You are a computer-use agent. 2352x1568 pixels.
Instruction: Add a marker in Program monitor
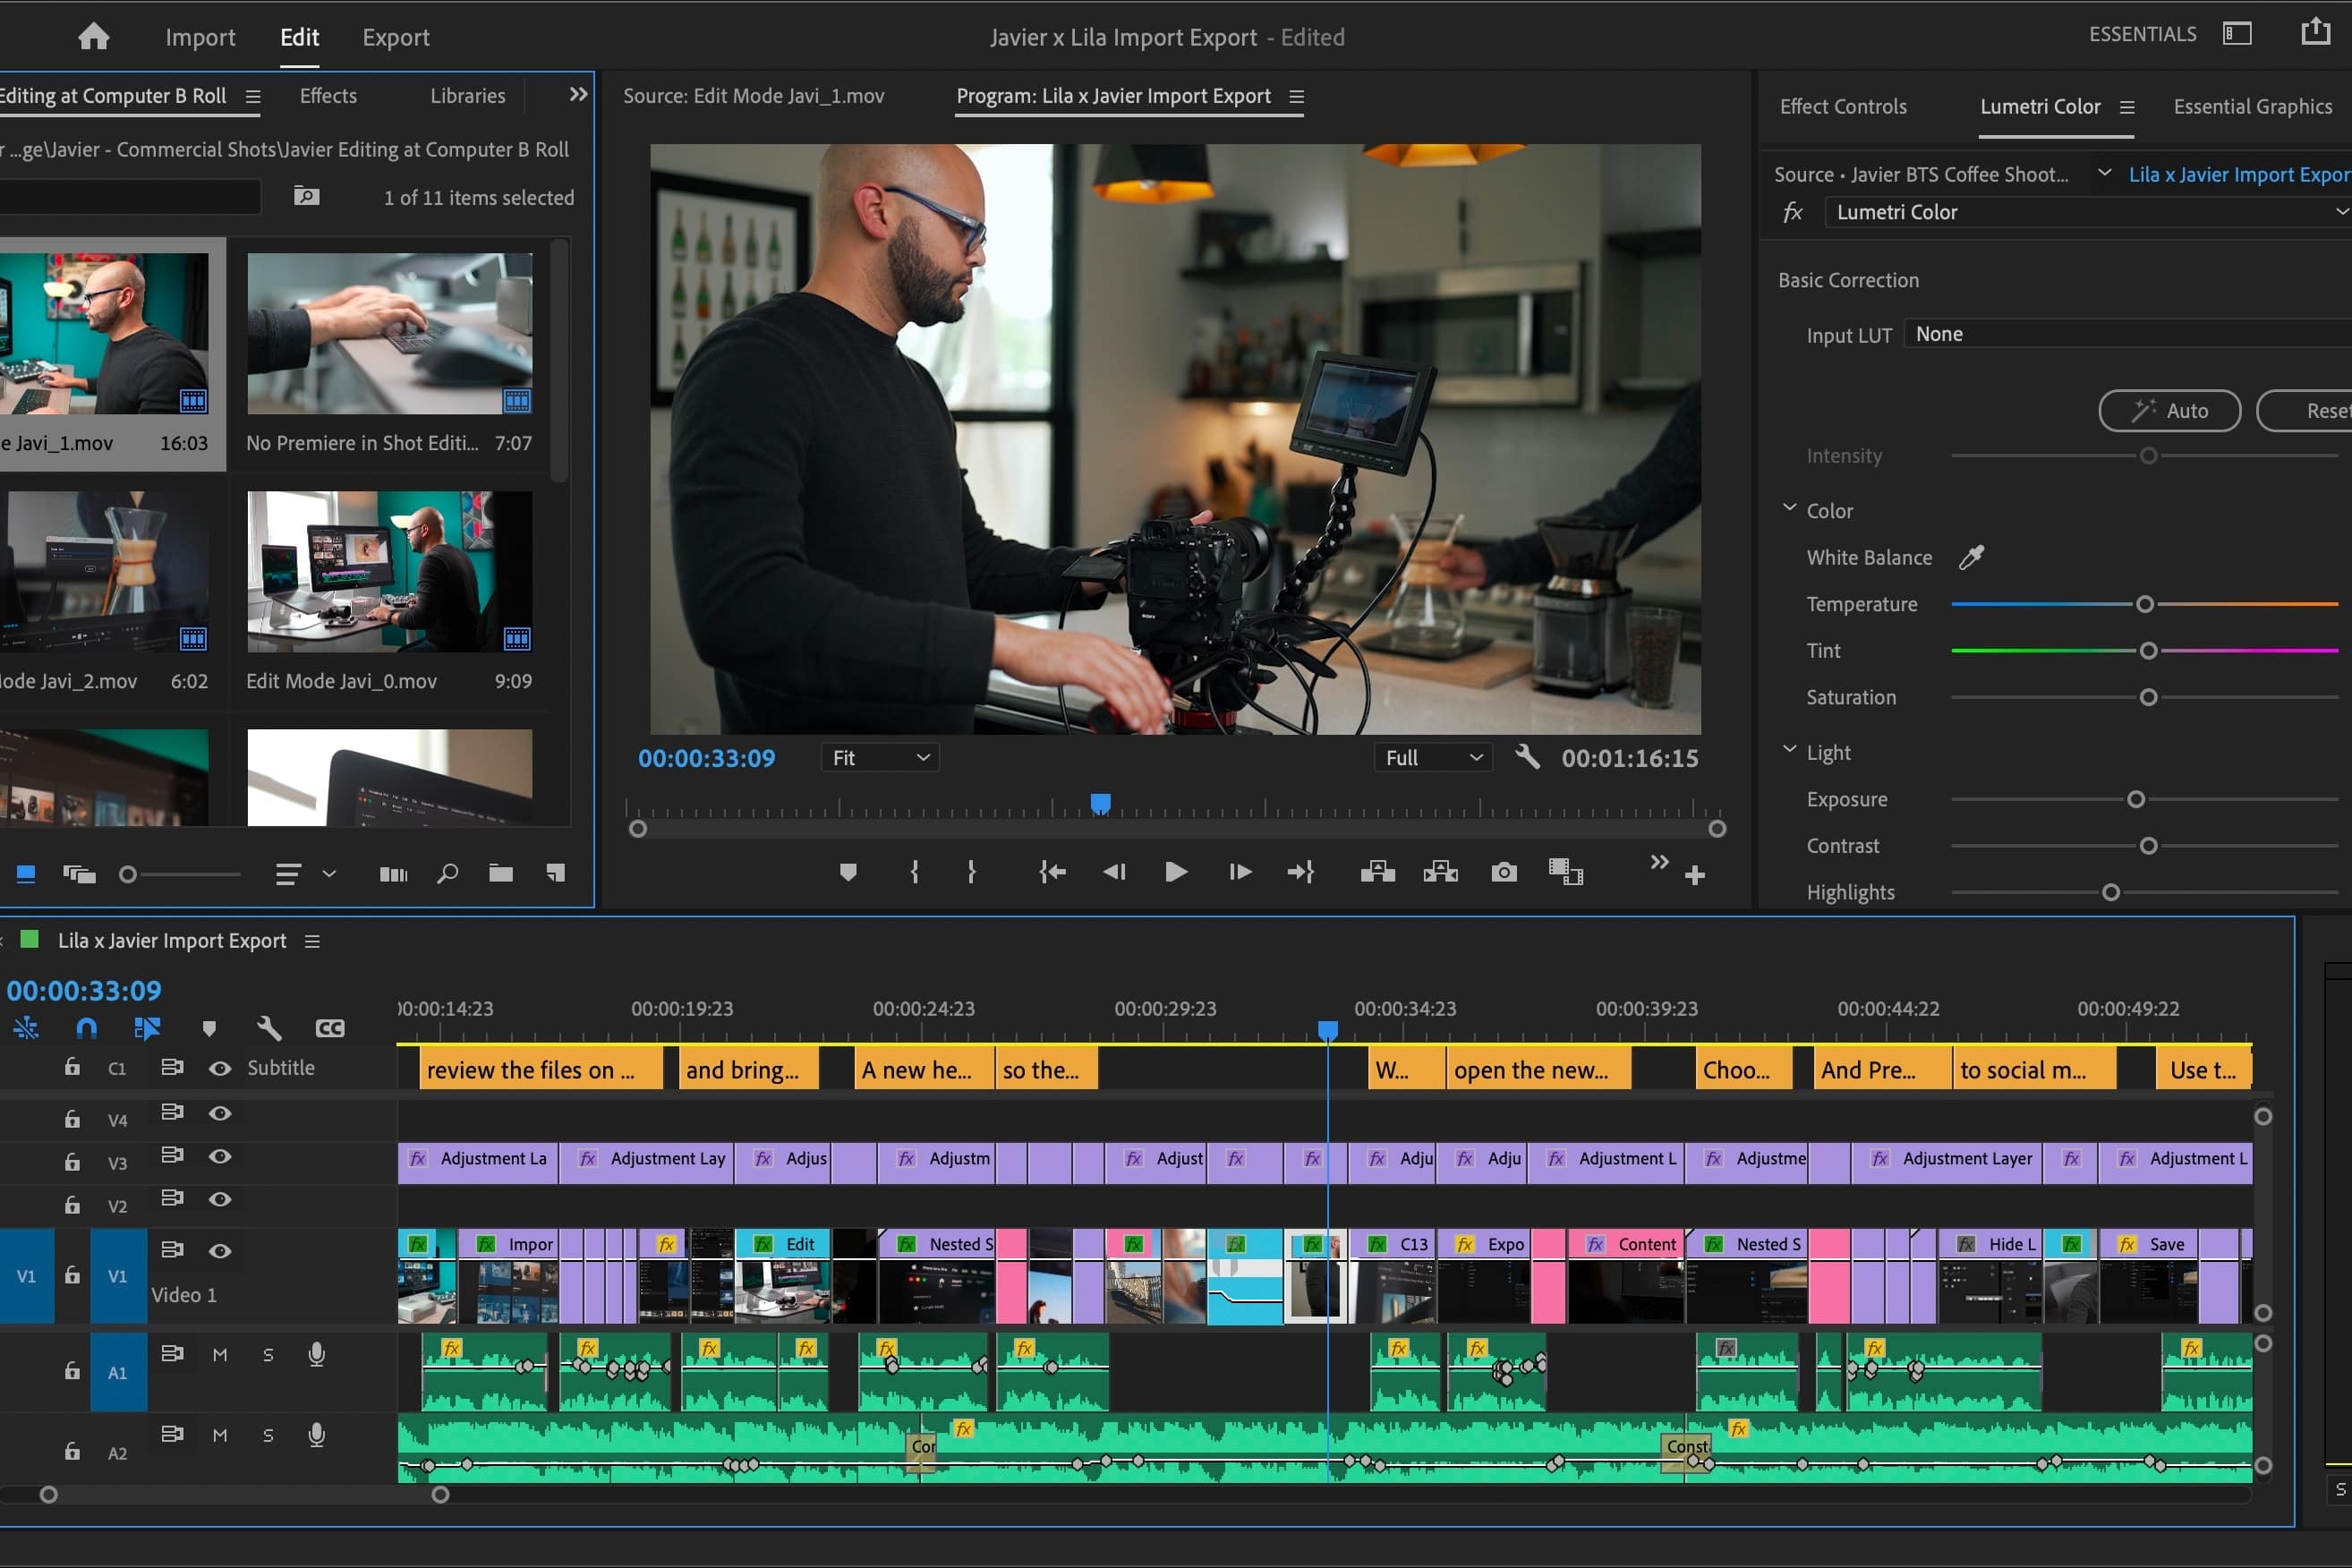pos(847,873)
